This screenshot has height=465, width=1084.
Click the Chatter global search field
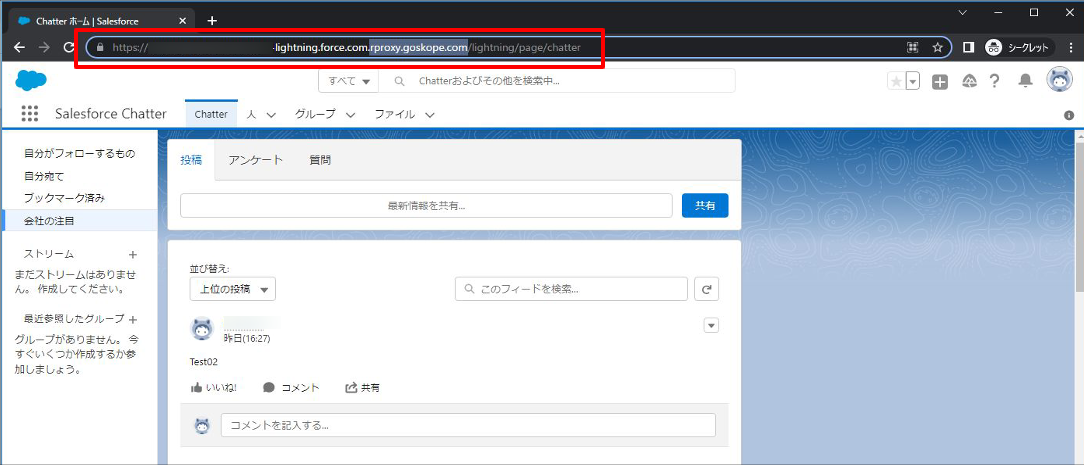[x=557, y=81]
